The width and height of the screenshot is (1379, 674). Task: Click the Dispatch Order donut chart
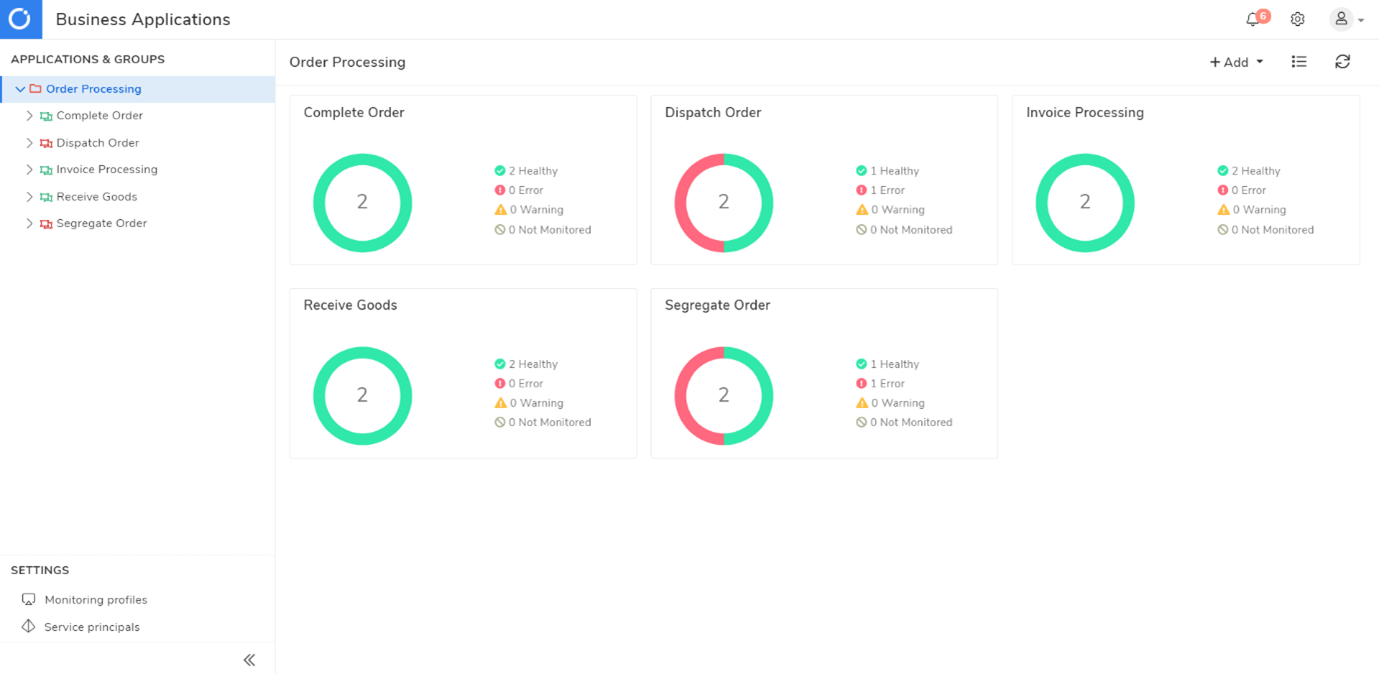724,203
